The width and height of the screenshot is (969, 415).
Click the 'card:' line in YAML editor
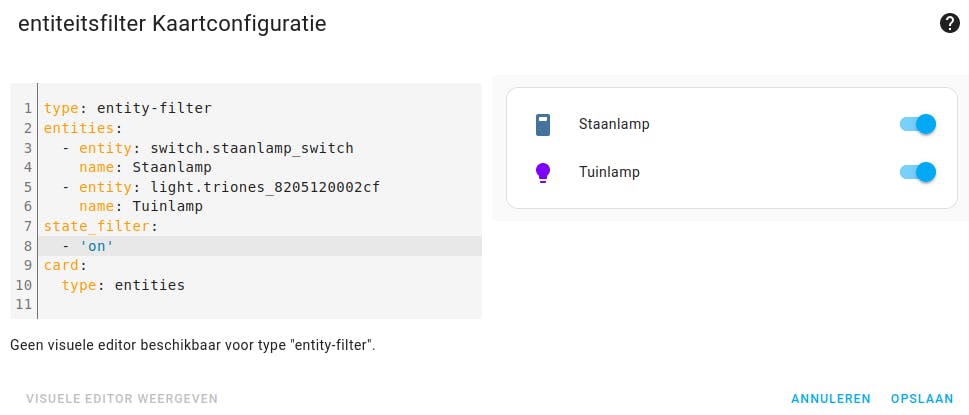(x=65, y=265)
